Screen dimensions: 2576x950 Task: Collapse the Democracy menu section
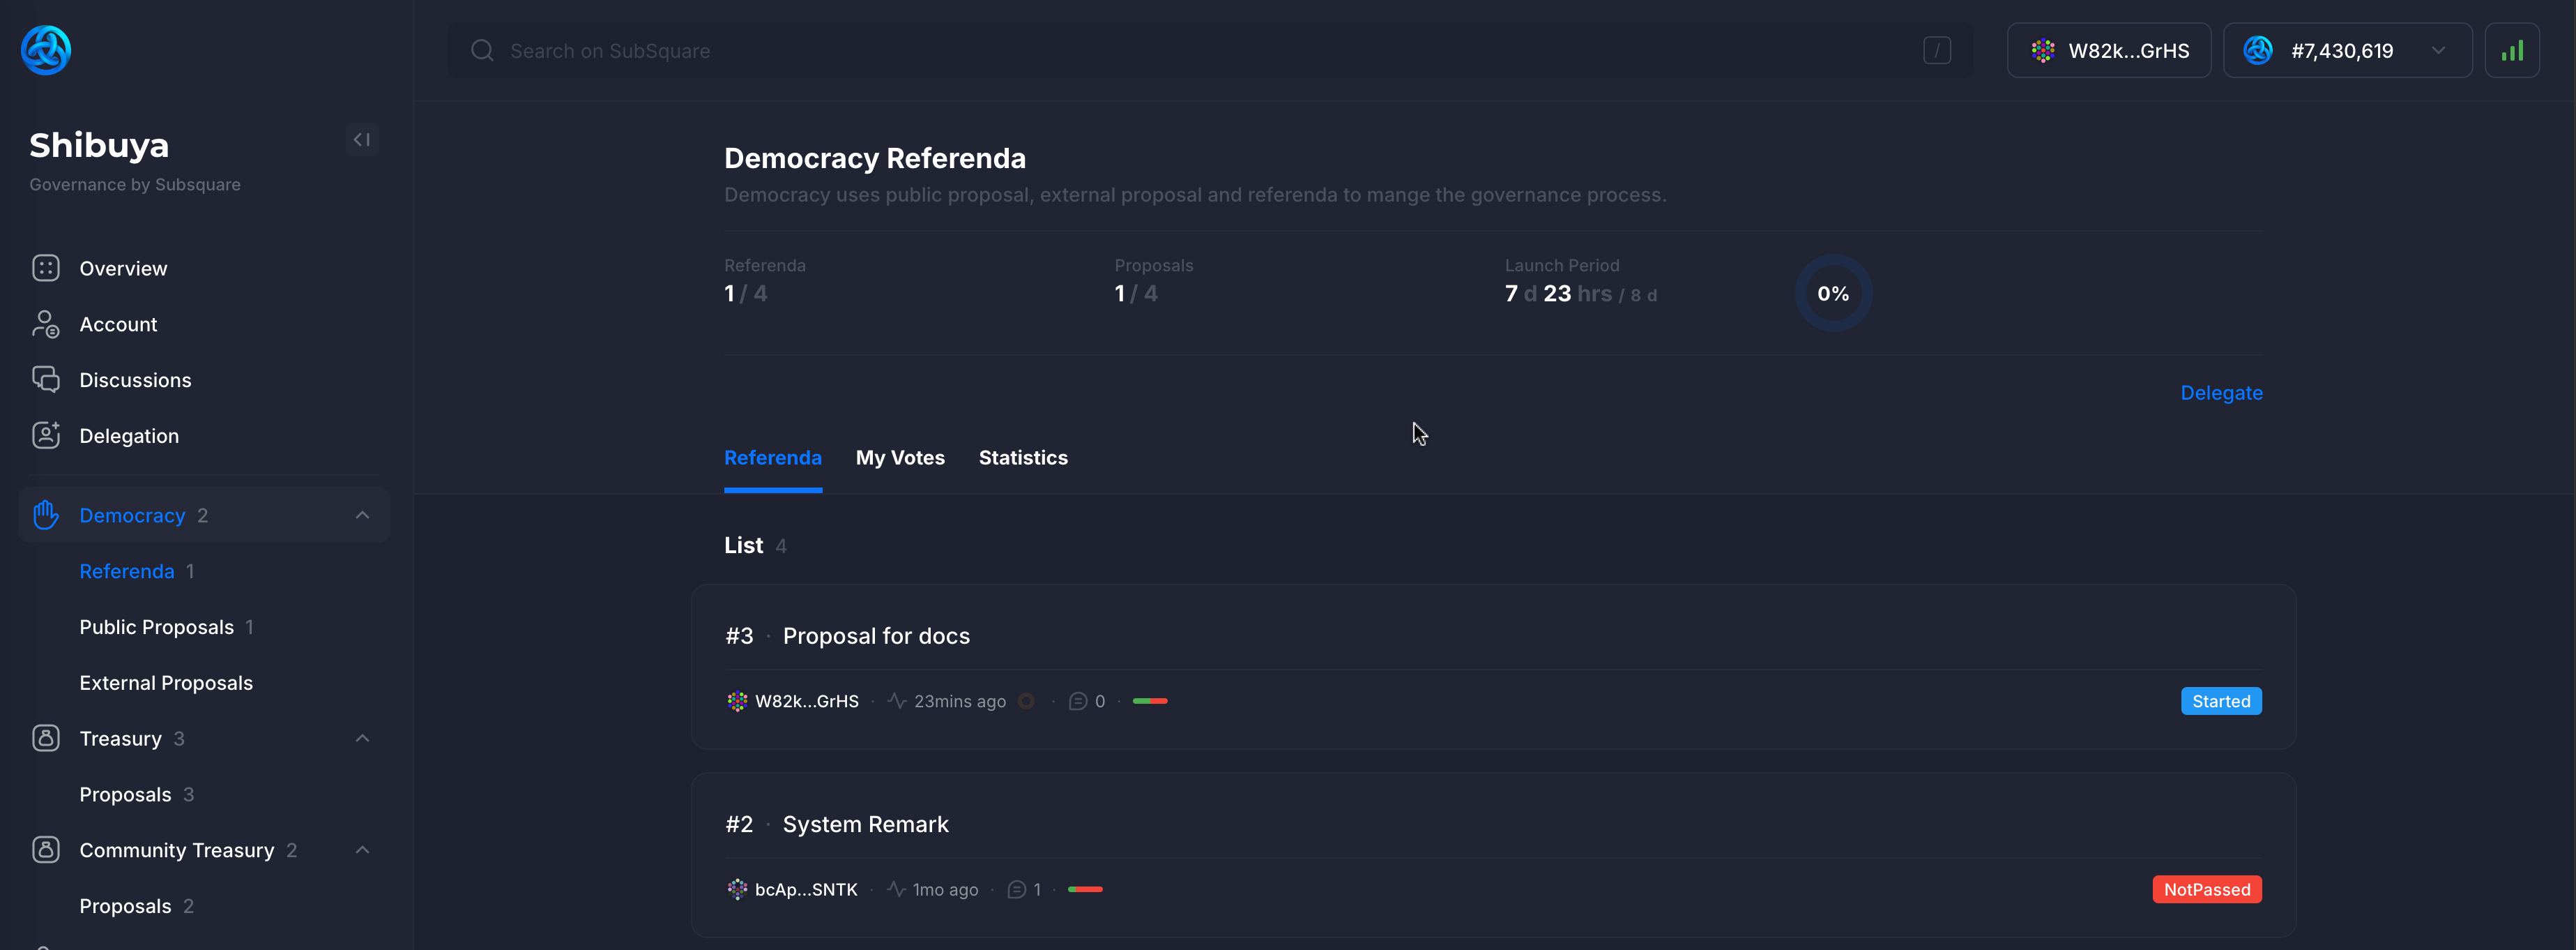(362, 515)
